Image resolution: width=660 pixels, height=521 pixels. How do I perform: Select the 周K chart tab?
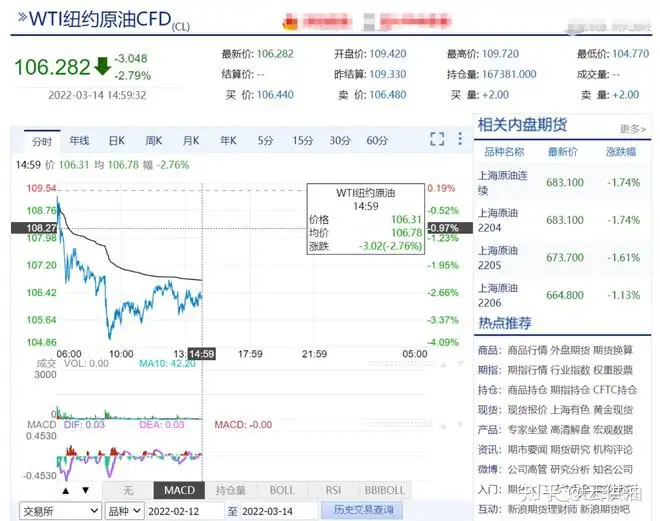tap(154, 141)
